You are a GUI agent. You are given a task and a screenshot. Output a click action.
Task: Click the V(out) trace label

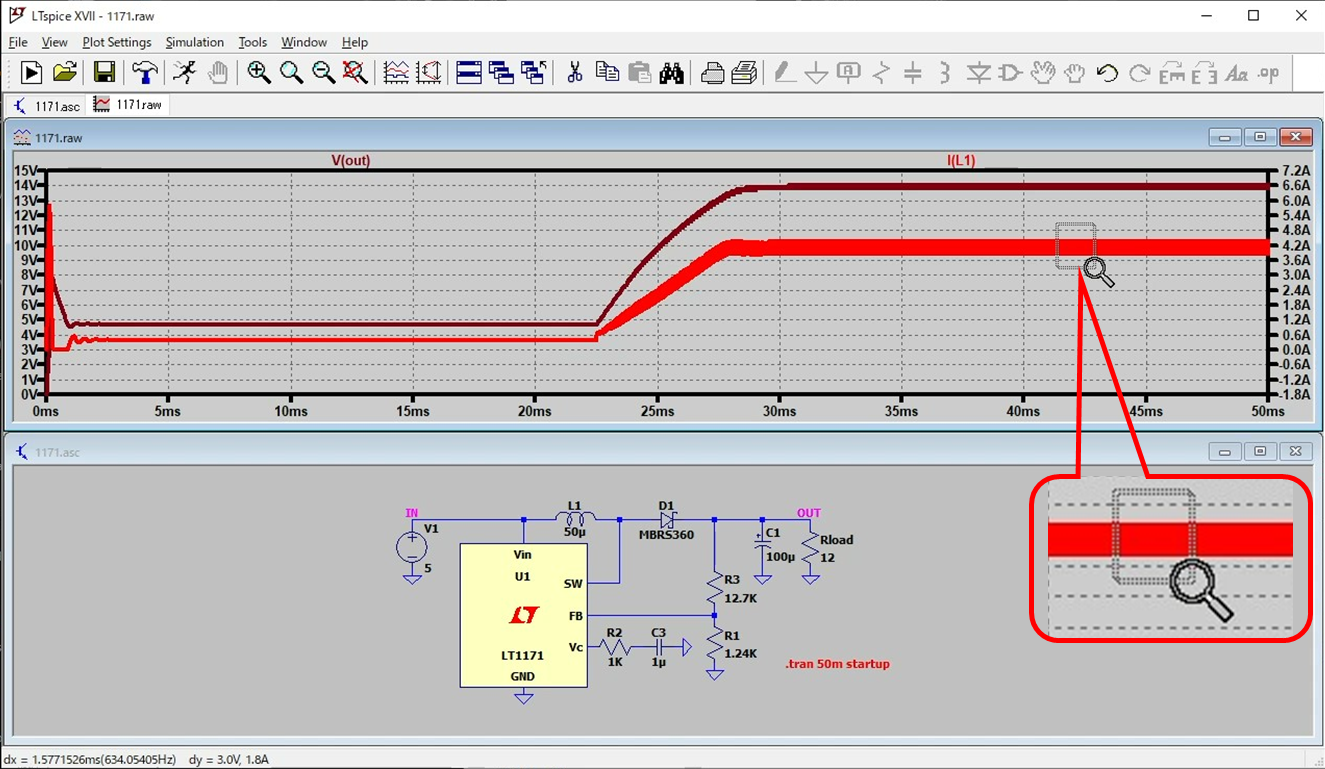[351, 160]
